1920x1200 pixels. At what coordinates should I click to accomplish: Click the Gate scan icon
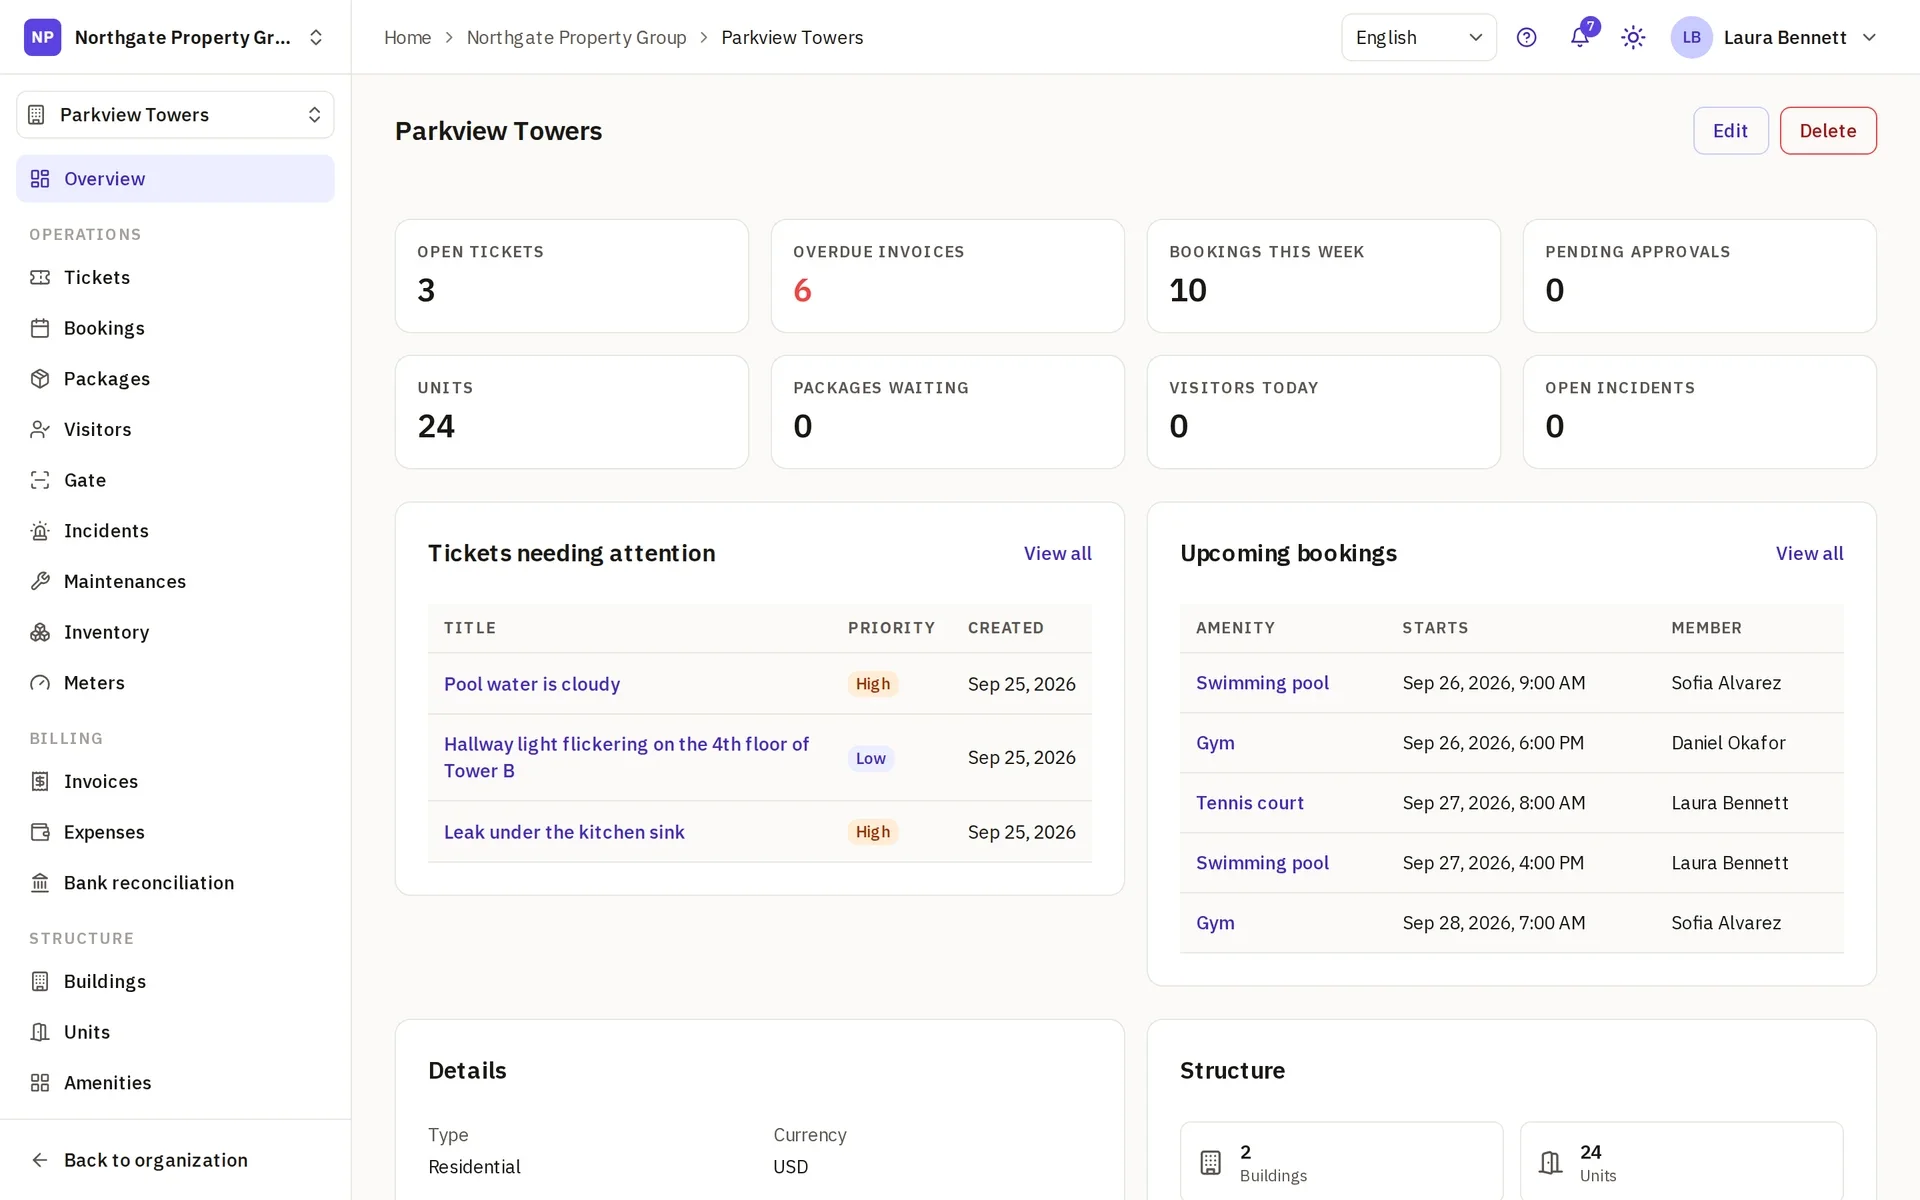click(x=40, y=480)
